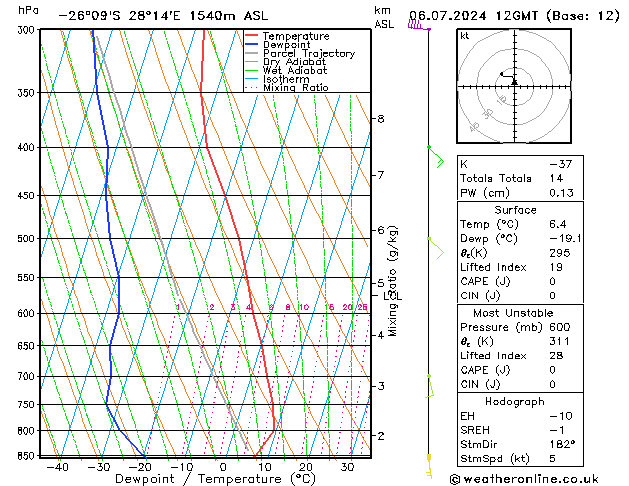Viewport: 629px width, 486px height.
Task: Click the '0' temperature axis label
Action: click(223, 467)
